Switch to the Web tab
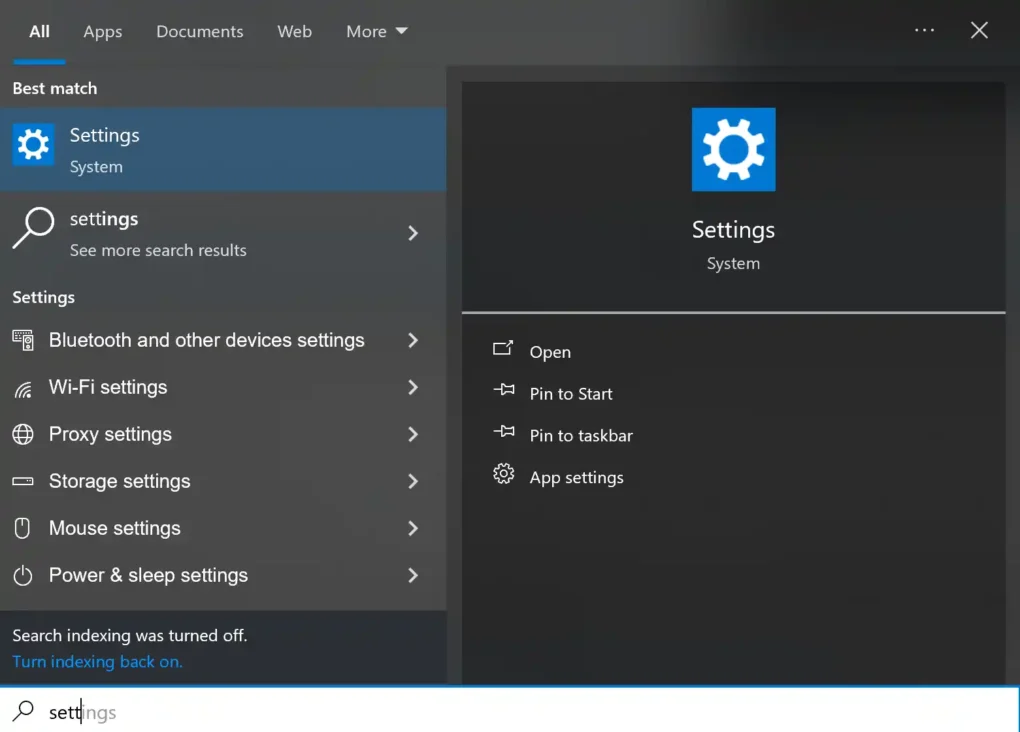Image resolution: width=1020 pixels, height=732 pixels. pyautogui.click(x=295, y=31)
